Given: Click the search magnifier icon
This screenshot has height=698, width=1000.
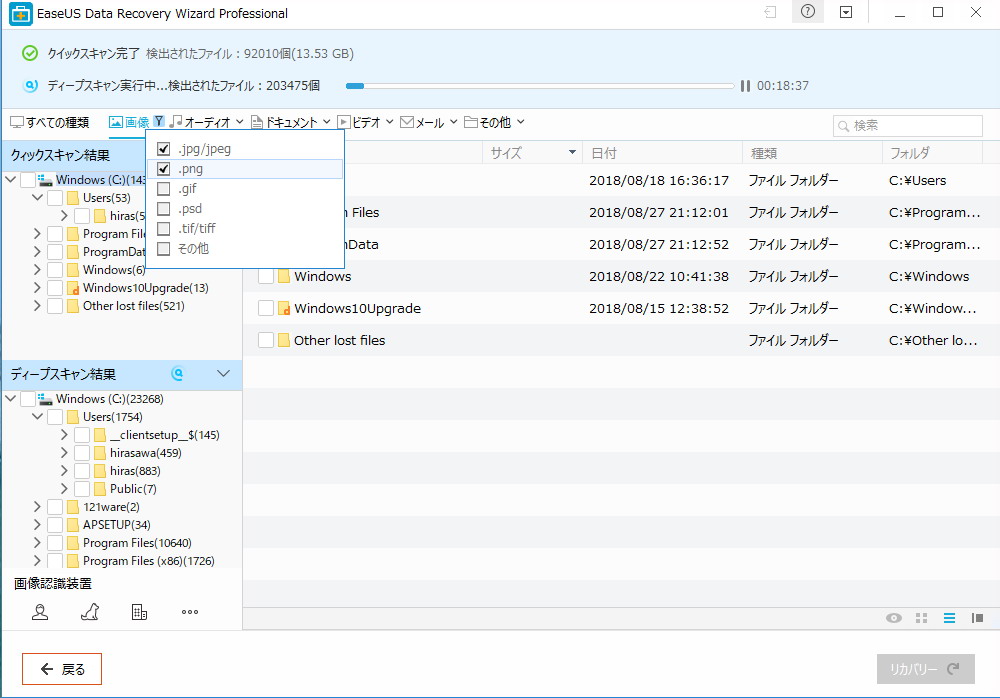Looking at the screenshot, I should pyautogui.click(x=843, y=126).
